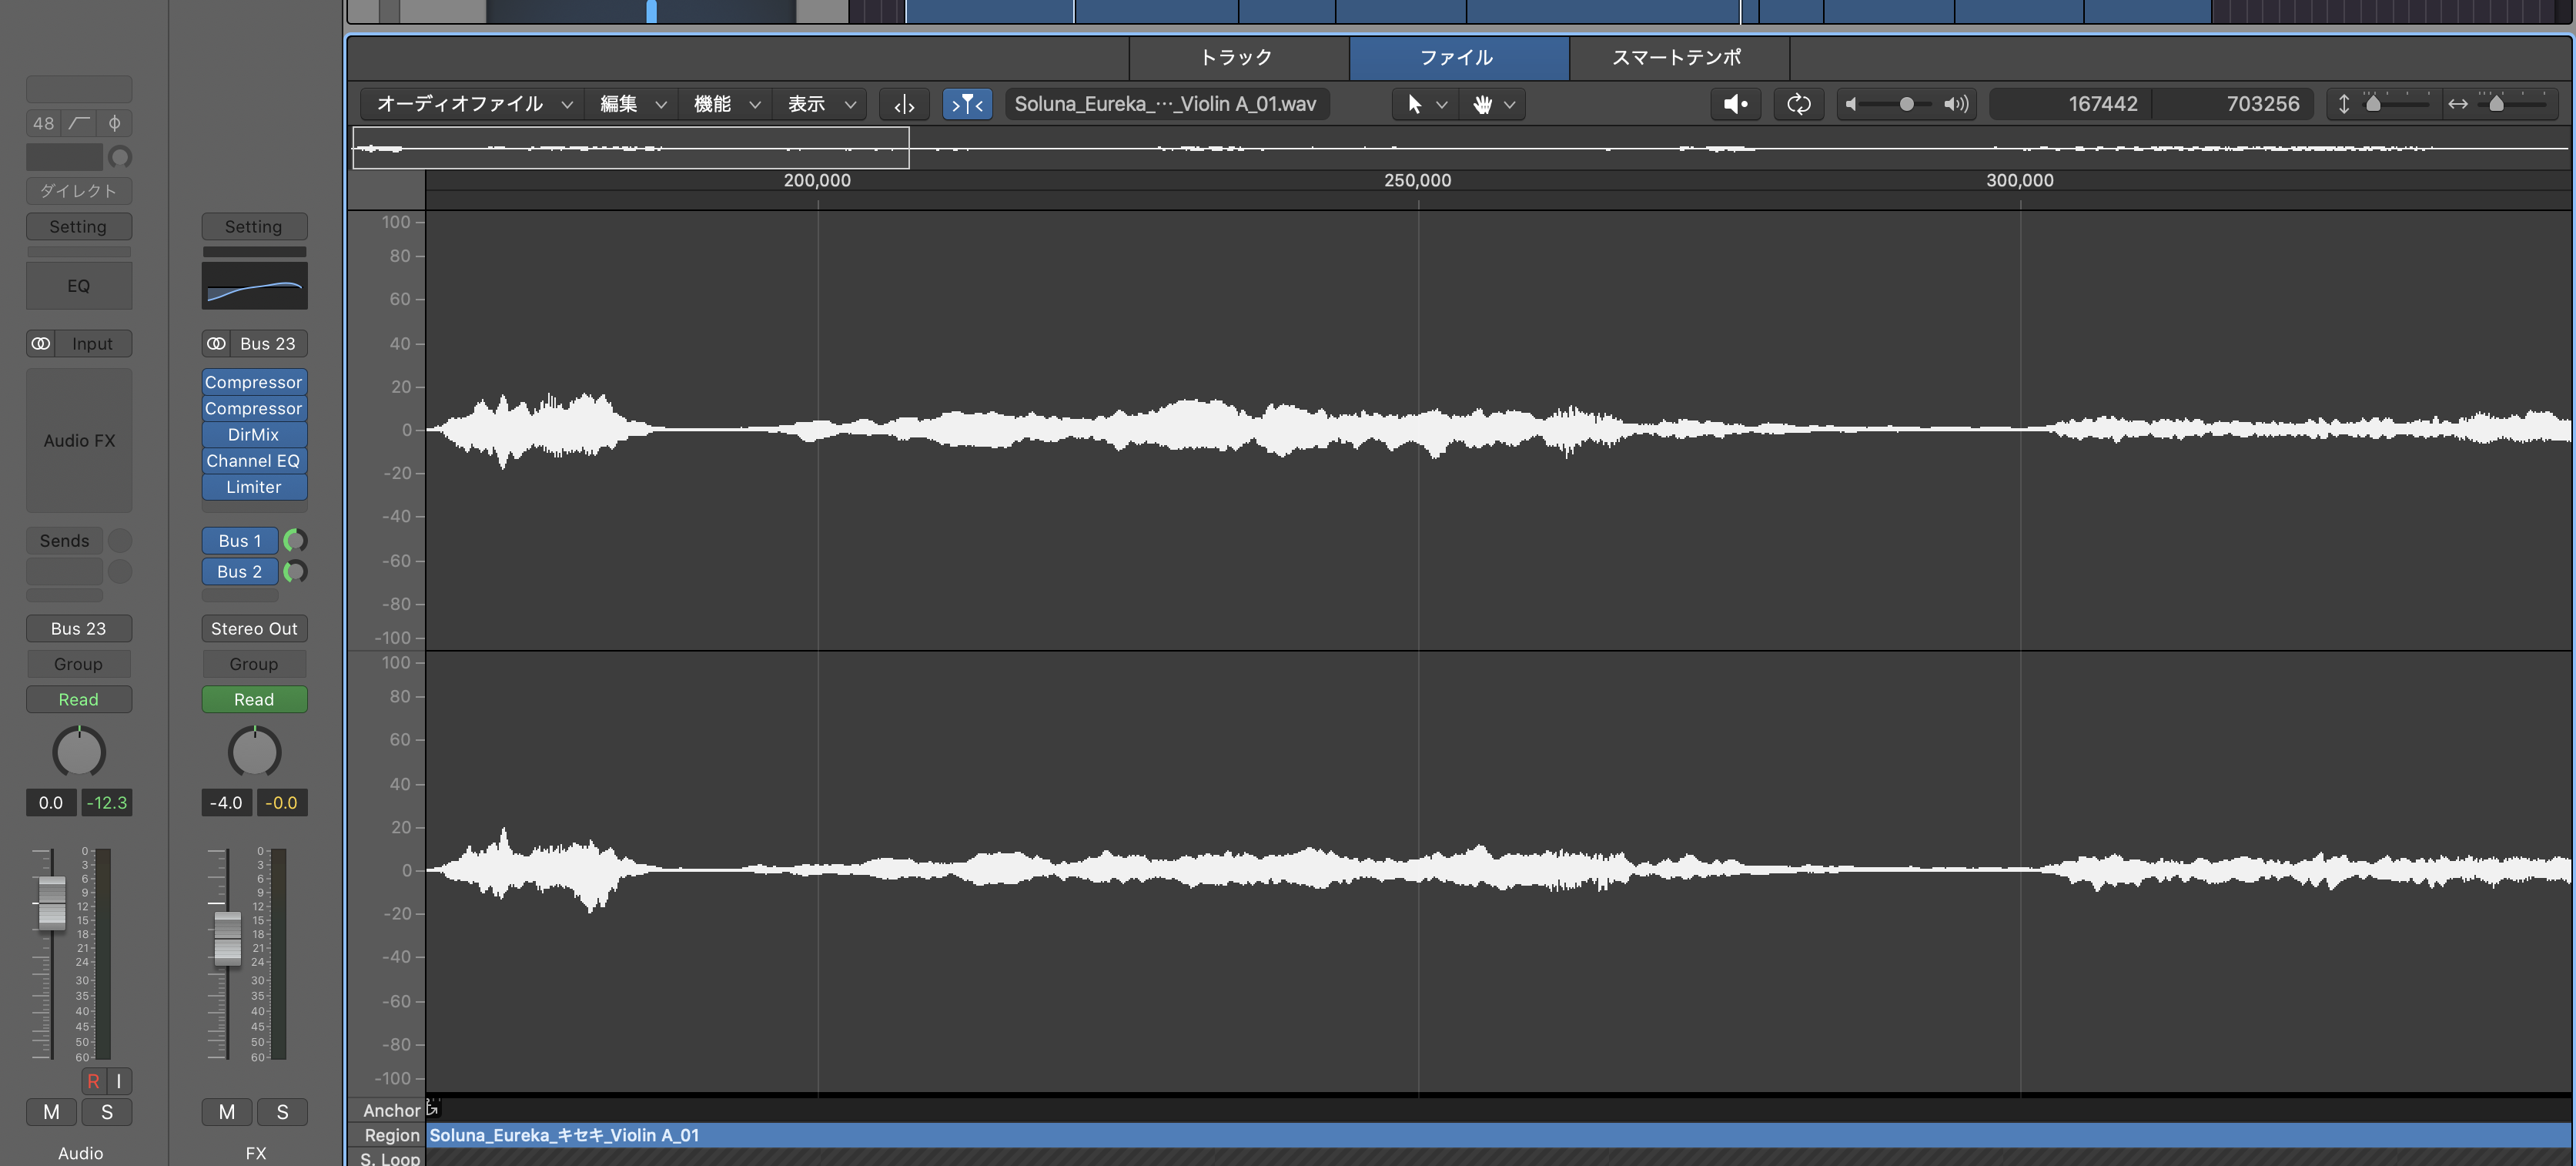Open the Input slot on Audio channel
The image size is (2576, 1166).
[x=92, y=343]
